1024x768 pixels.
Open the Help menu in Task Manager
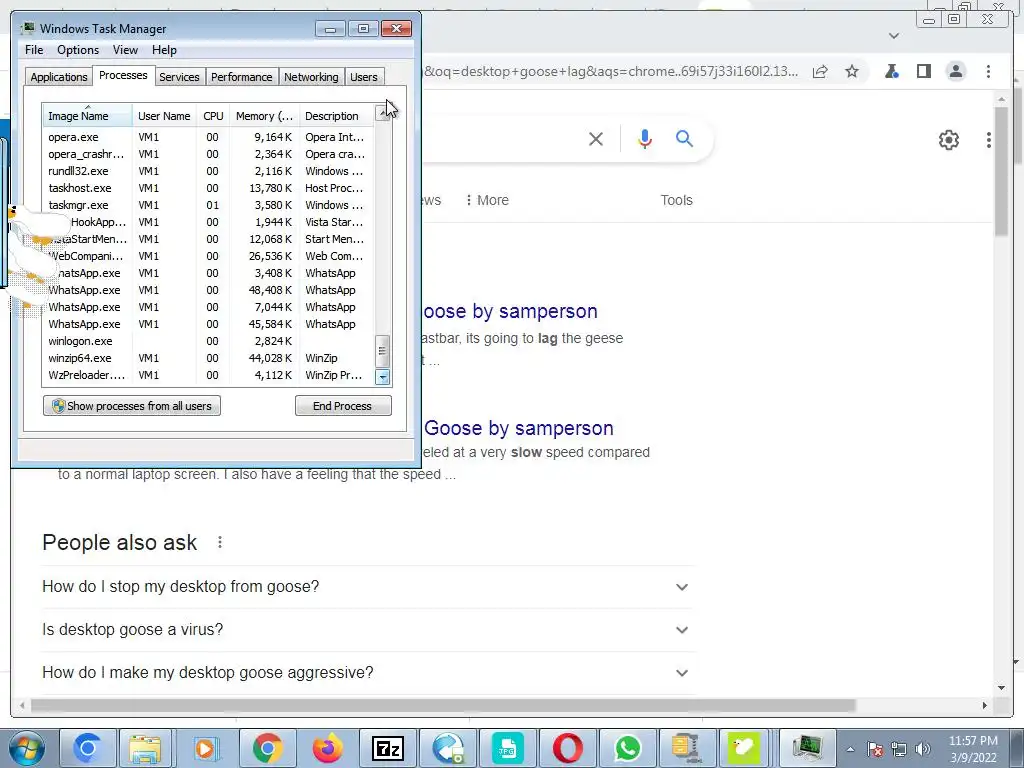point(164,50)
